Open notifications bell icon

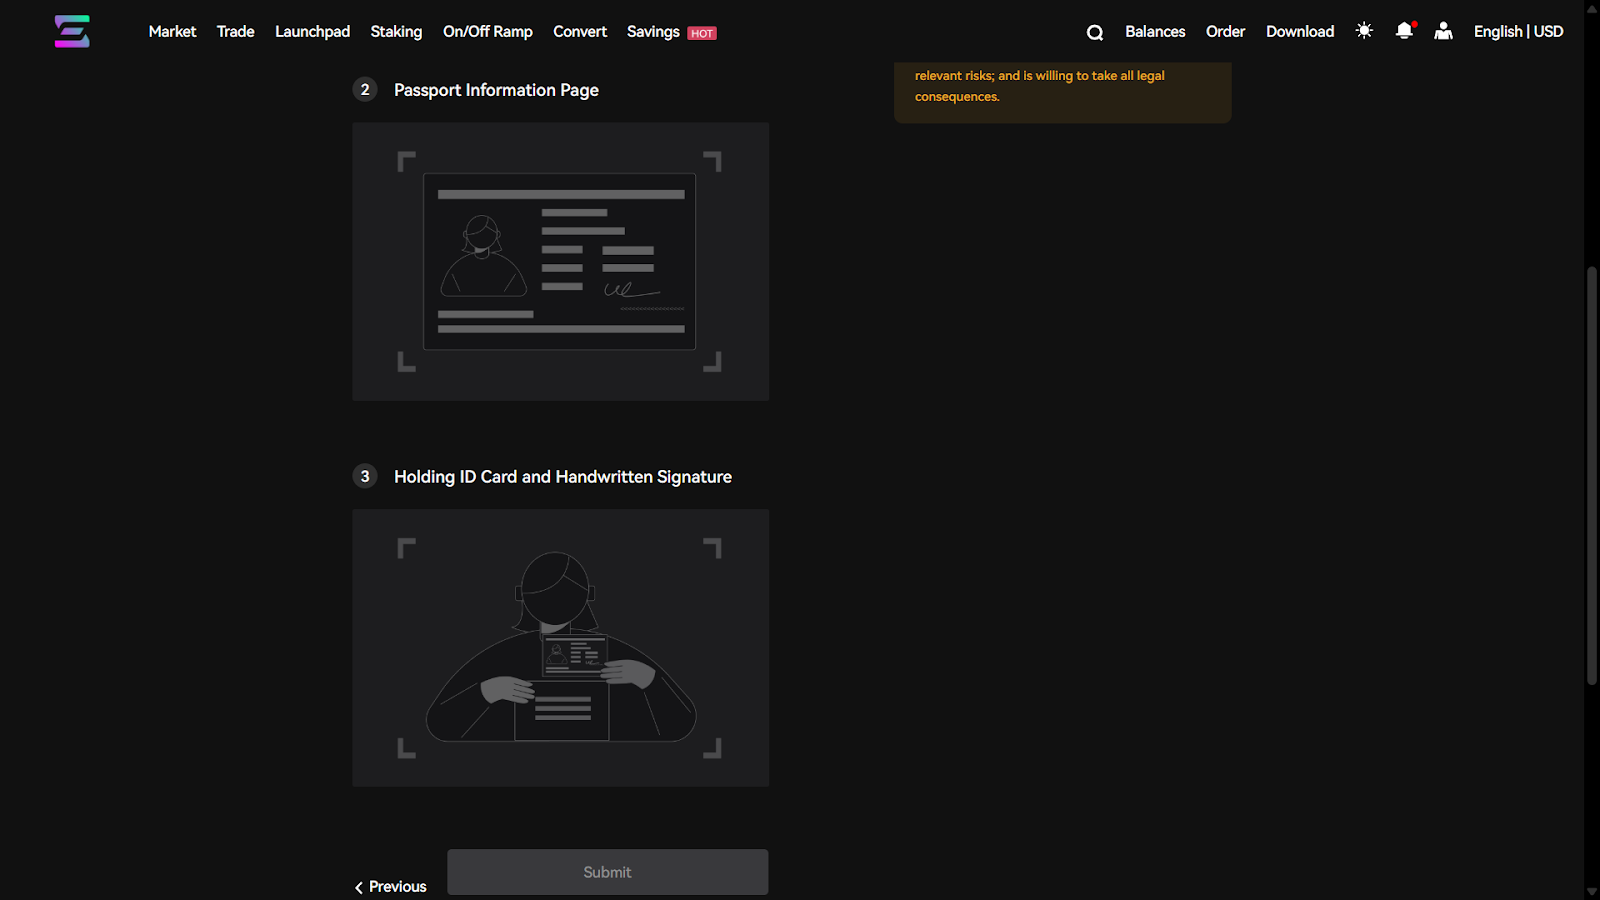pos(1404,31)
